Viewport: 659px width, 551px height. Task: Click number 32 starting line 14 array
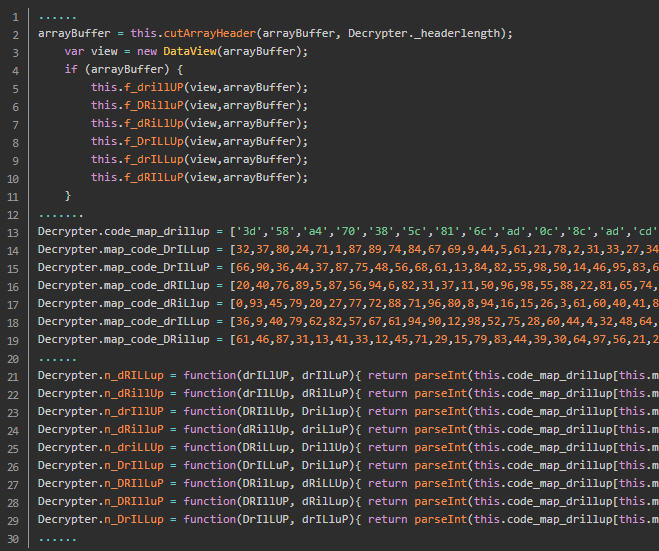point(243,249)
